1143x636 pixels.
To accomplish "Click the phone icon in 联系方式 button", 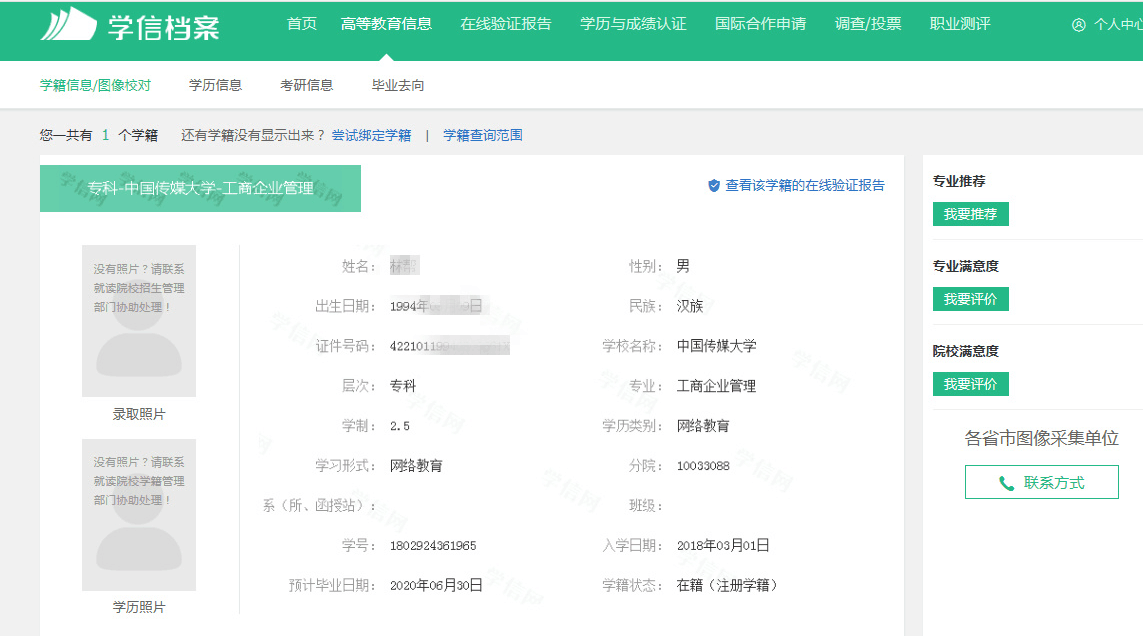I will point(1007,483).
